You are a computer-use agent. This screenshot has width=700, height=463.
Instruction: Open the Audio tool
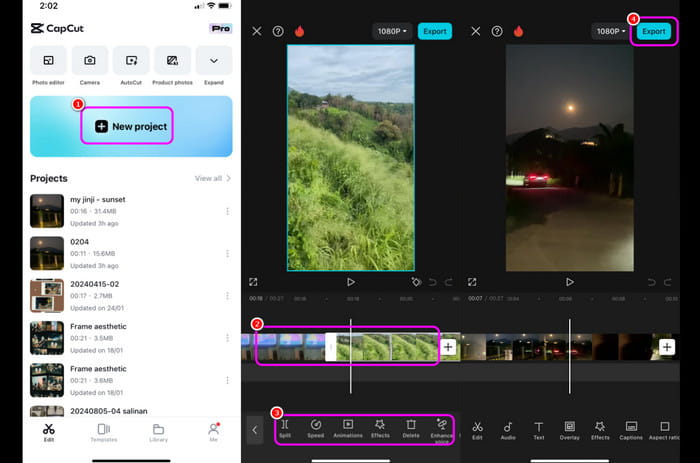(508, 430)
